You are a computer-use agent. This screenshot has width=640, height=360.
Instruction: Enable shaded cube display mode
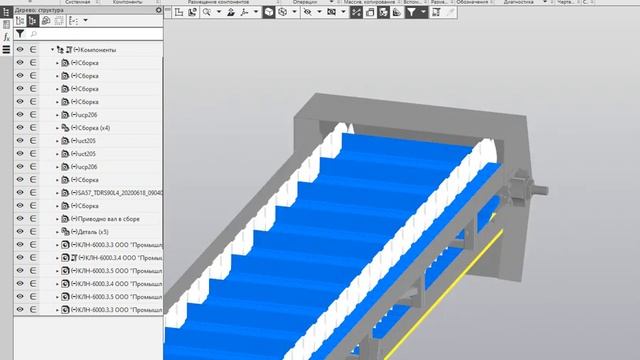tap(269, 12)
